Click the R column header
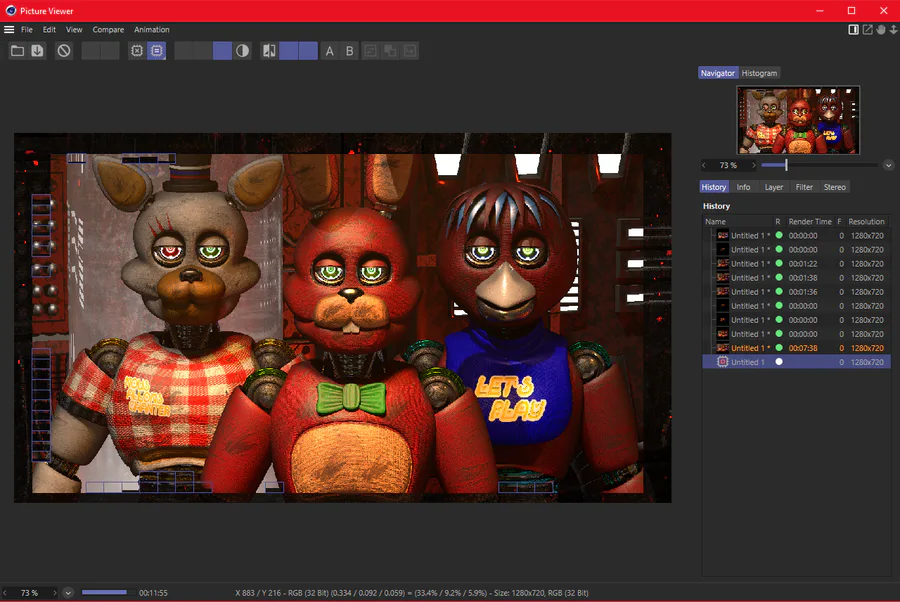Viewport: 900px width, 602px height. point(778,222)
